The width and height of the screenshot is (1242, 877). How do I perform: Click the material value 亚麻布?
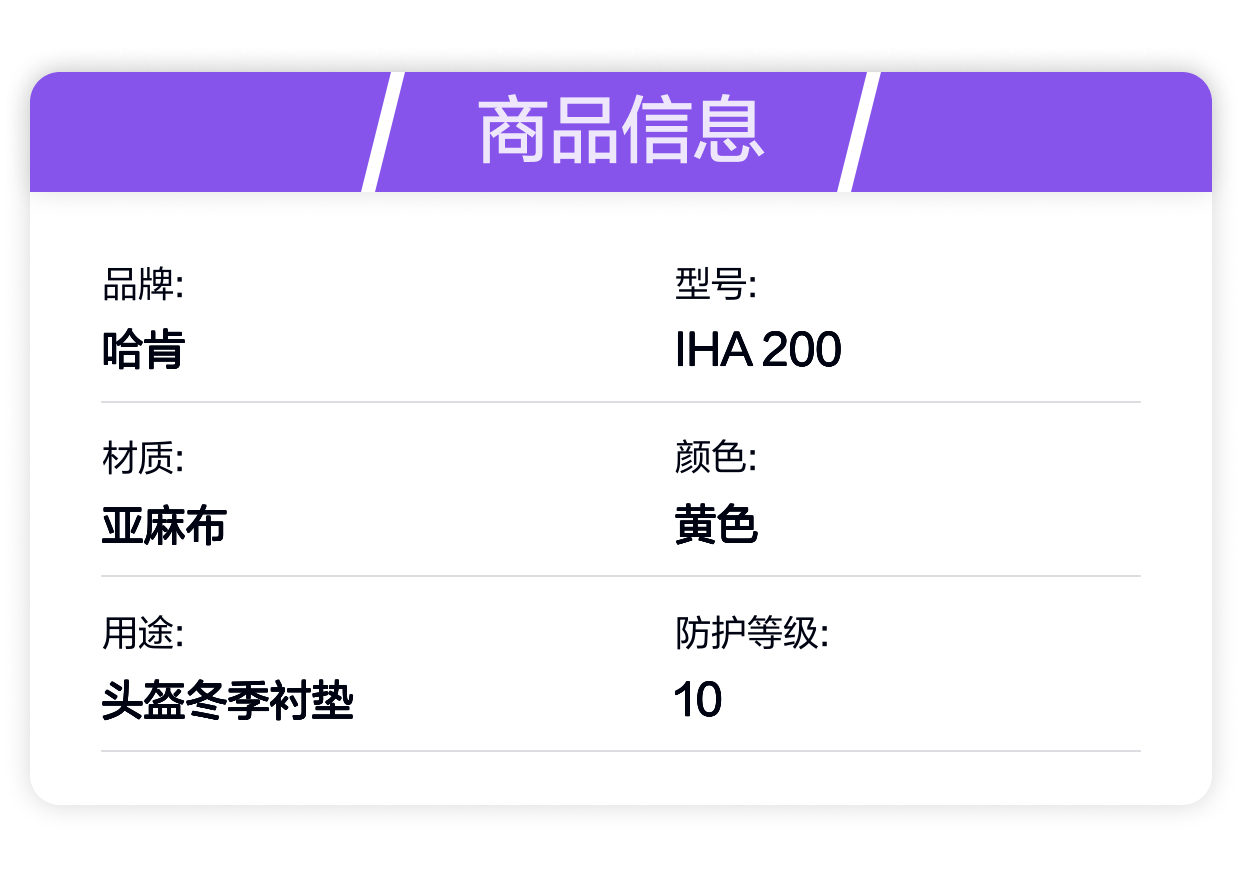tap(164, 525)
